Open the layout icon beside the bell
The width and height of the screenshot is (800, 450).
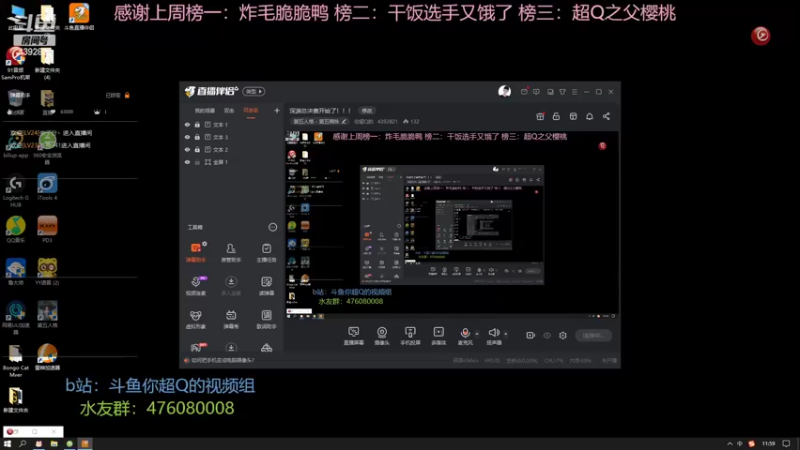coord(573,116)
